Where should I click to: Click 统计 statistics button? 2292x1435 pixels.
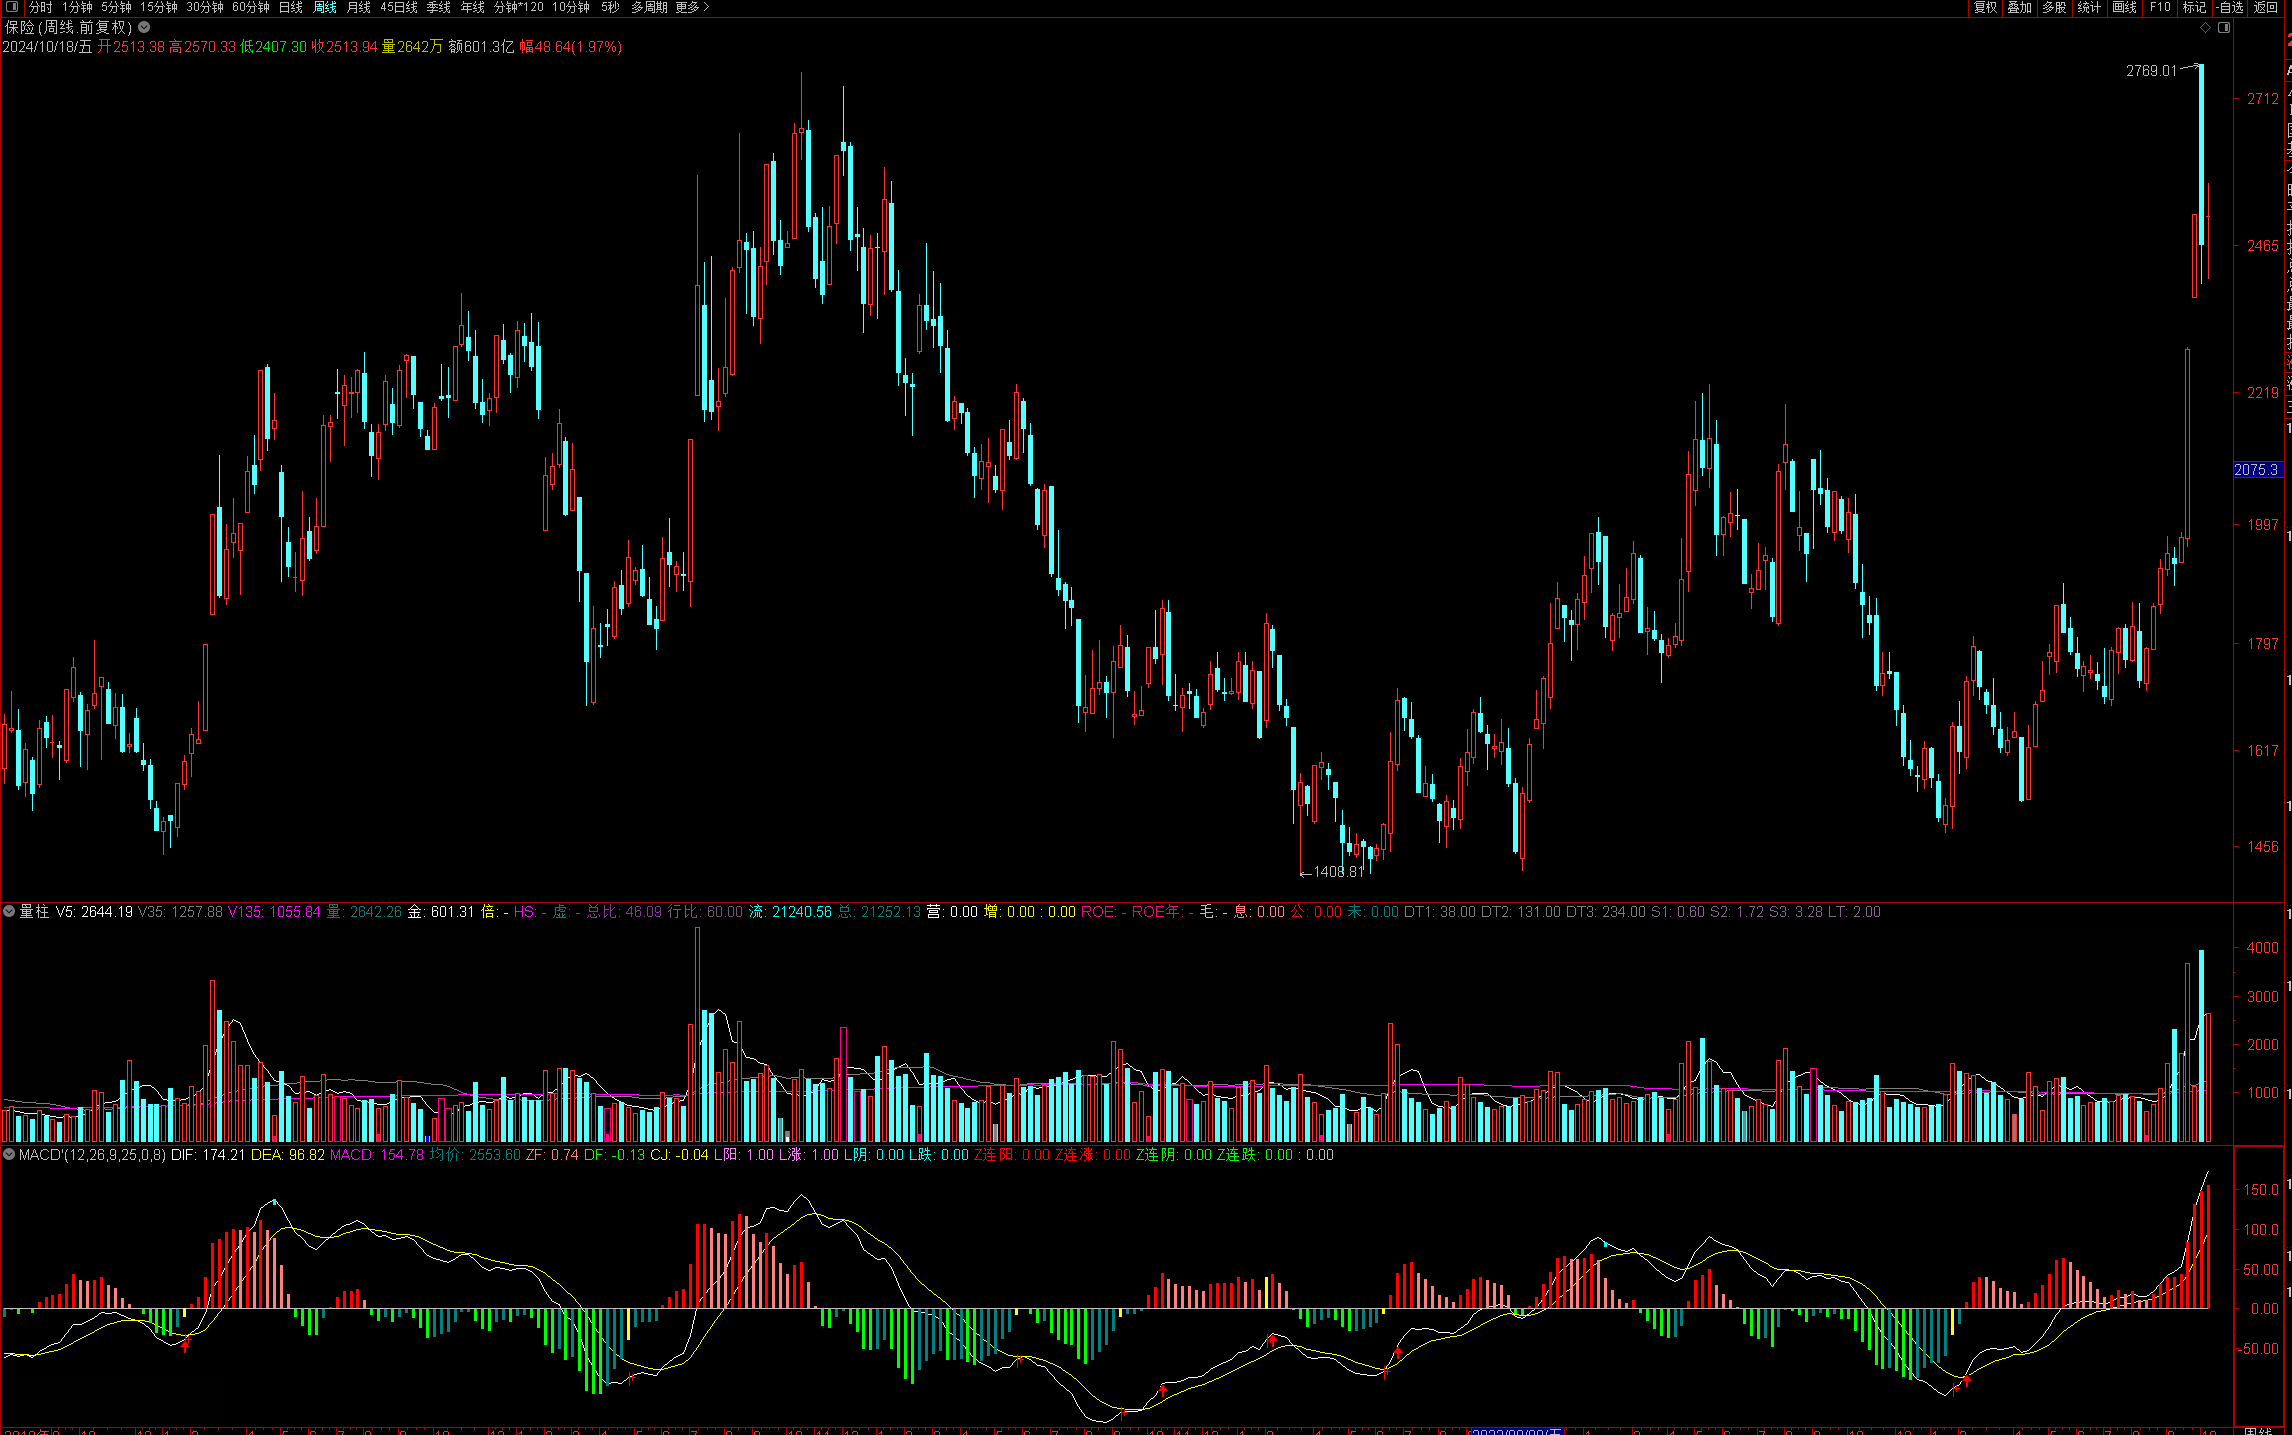pyautogui.click(x=2089, y=7)
